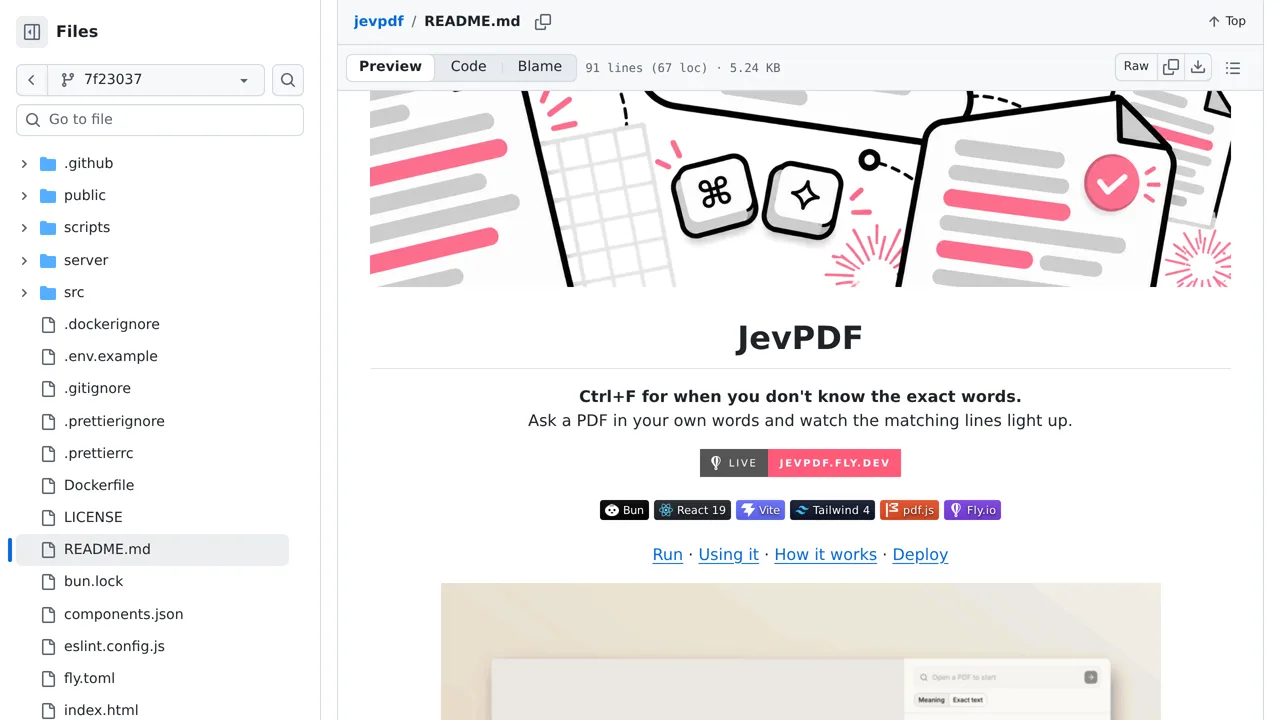Click the Vite badge
Viewport: 1280px width, 720px height.
(x=760, y=510)
